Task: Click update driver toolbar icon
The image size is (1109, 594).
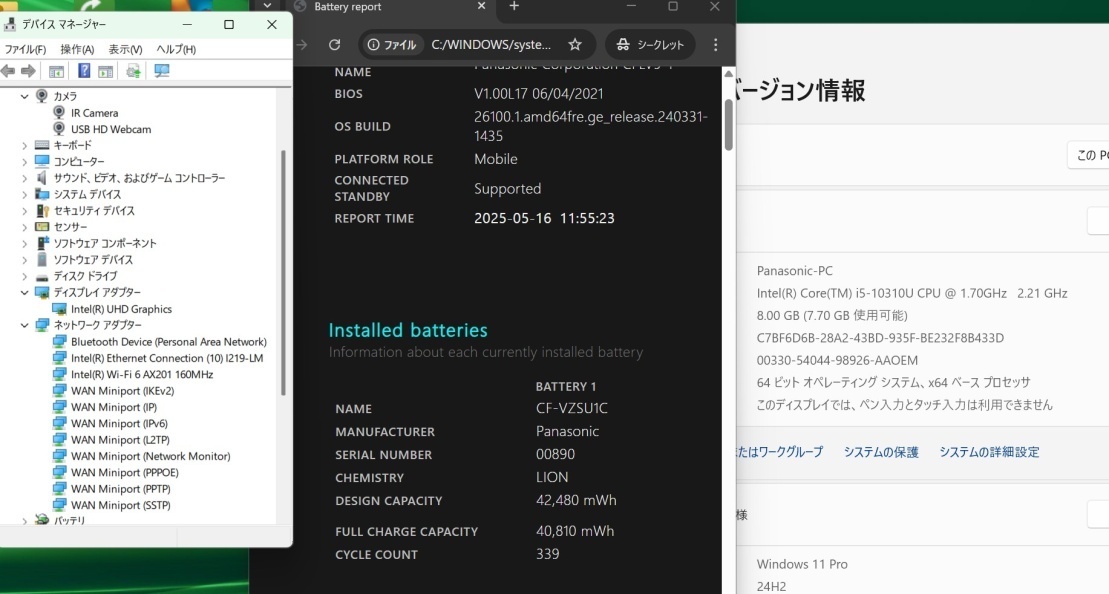Action: (133, 71)
